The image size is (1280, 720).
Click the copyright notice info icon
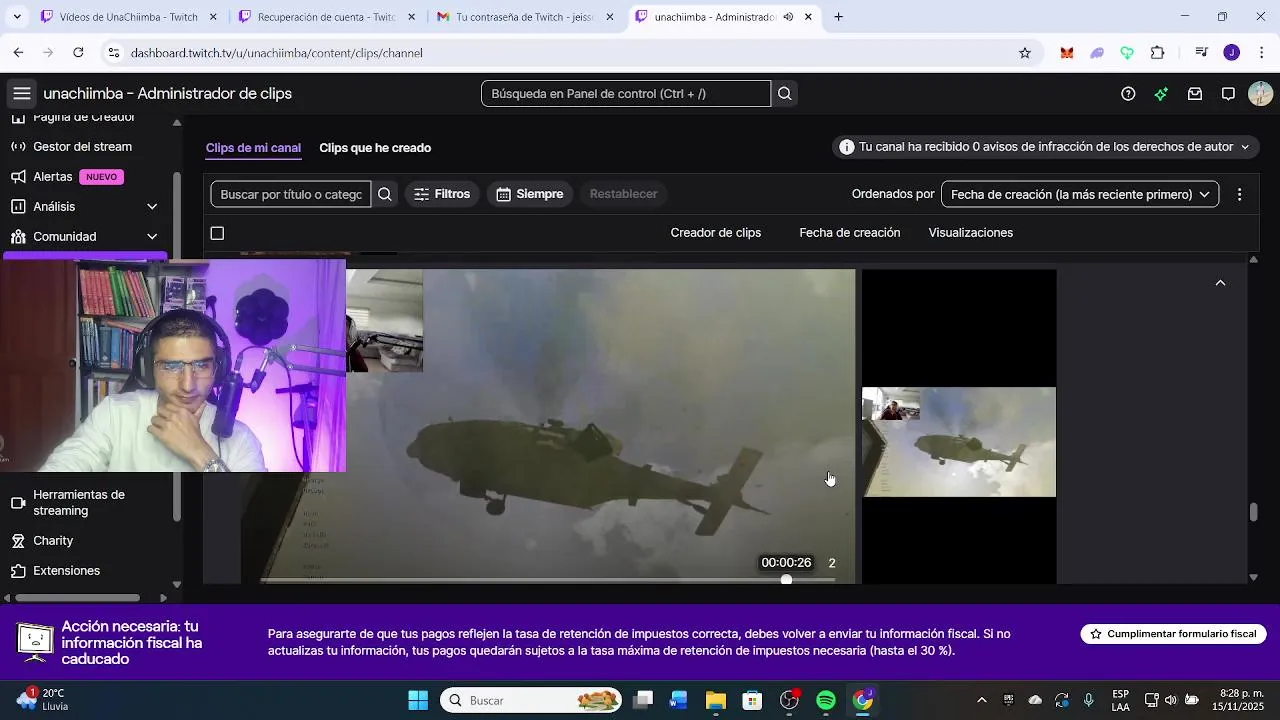tap(847, 147)
